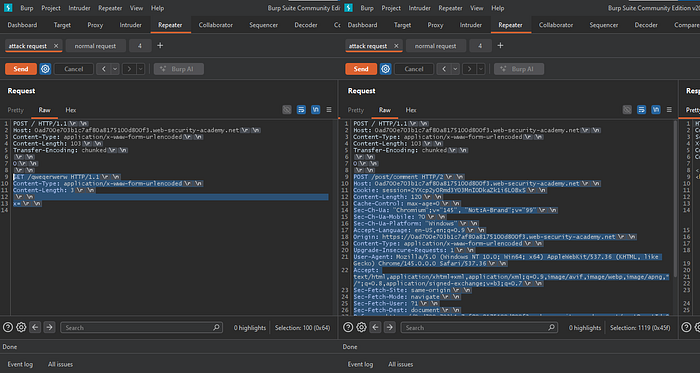Switch to Decoder tab in left window

pos(306,25)
